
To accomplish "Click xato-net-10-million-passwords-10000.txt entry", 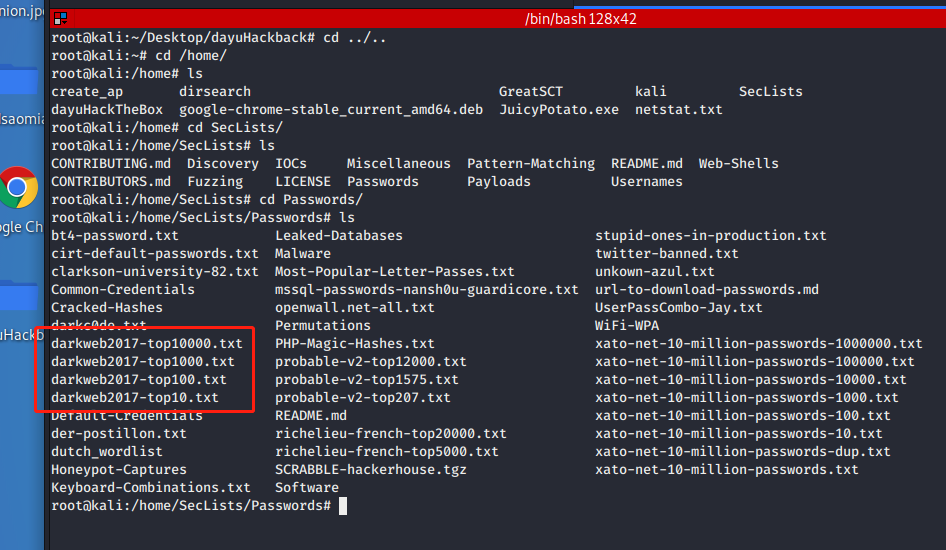I will click(751, 380).
